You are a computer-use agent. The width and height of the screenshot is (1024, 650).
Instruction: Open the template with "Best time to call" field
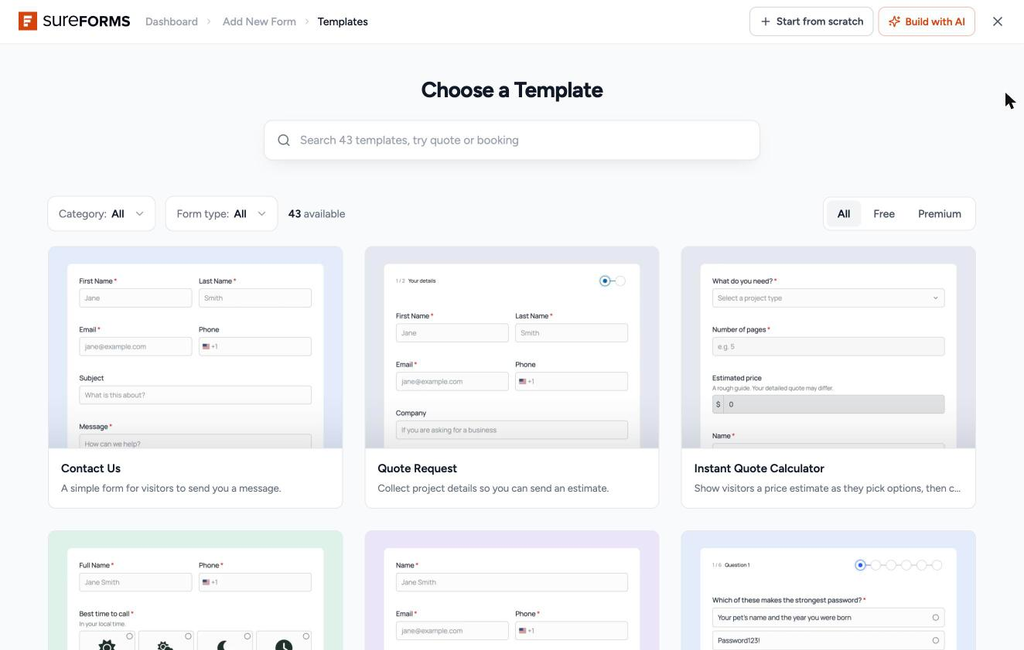pyautogui.click(x=195, y=591)
